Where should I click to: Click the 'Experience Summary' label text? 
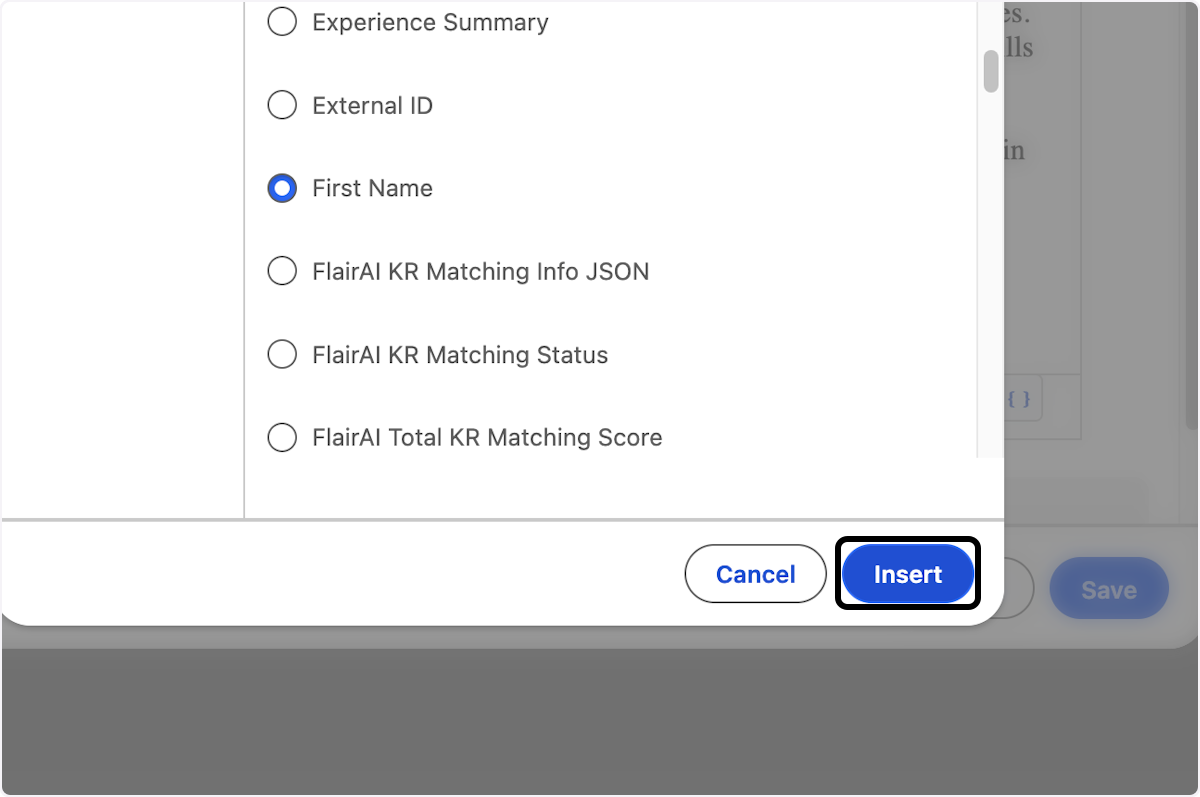(430, 22)
